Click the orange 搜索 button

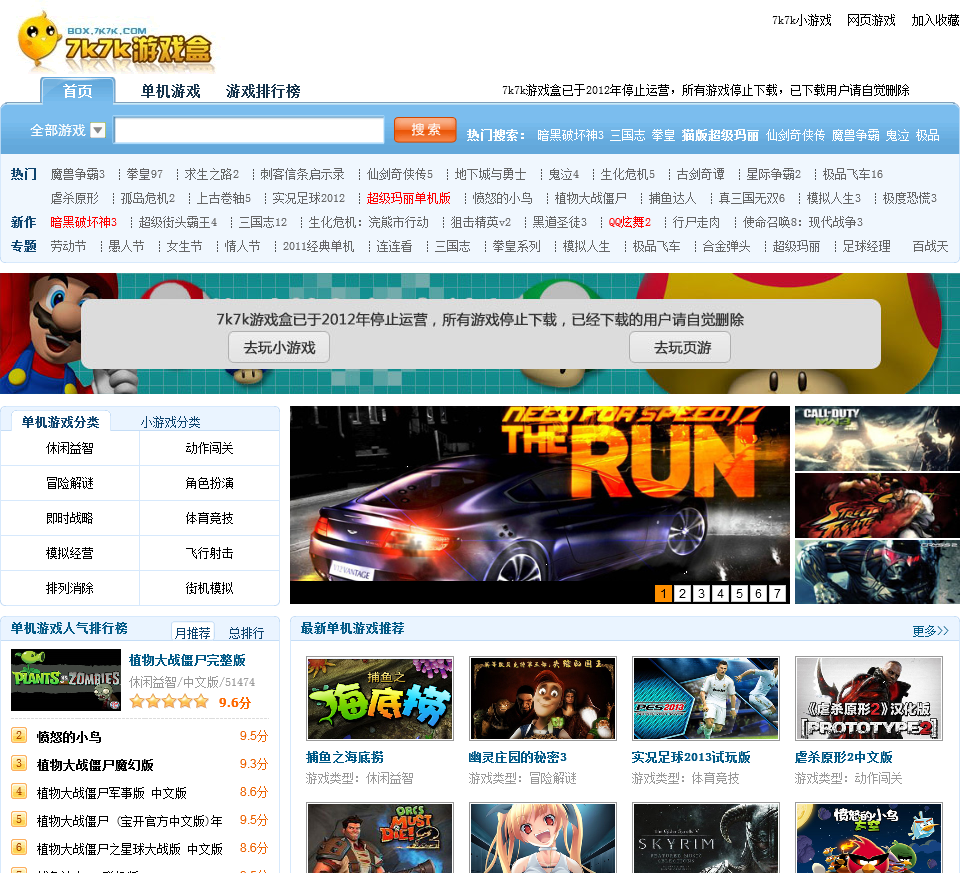[x=426, y=130]
